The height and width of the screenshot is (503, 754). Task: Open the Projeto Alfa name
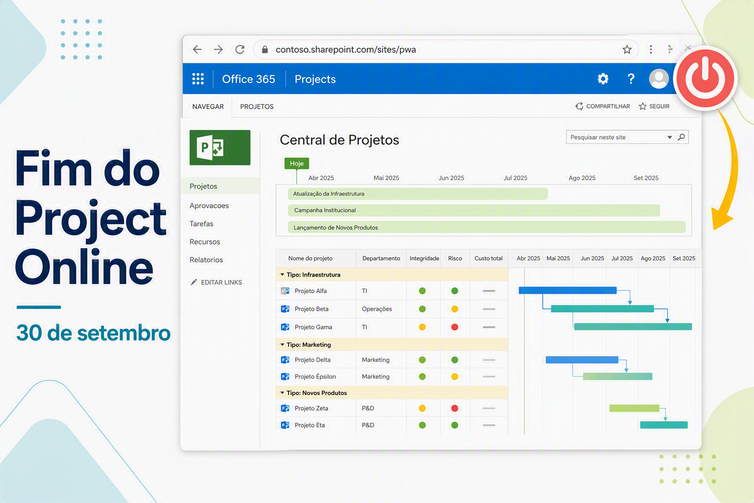pos(311,291)
